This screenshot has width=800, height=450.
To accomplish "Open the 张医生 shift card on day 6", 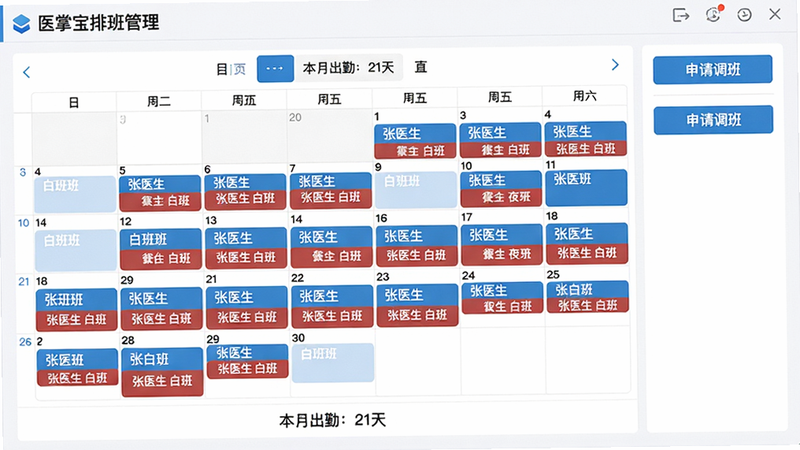I will point(245,191).
